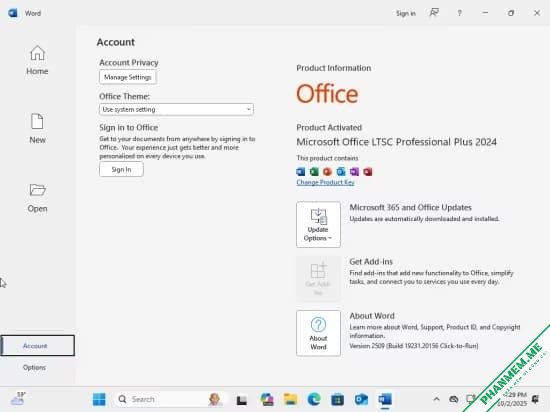550x412 pixels.
Task: Click the Outlook product icon
Action: [341, 172]
